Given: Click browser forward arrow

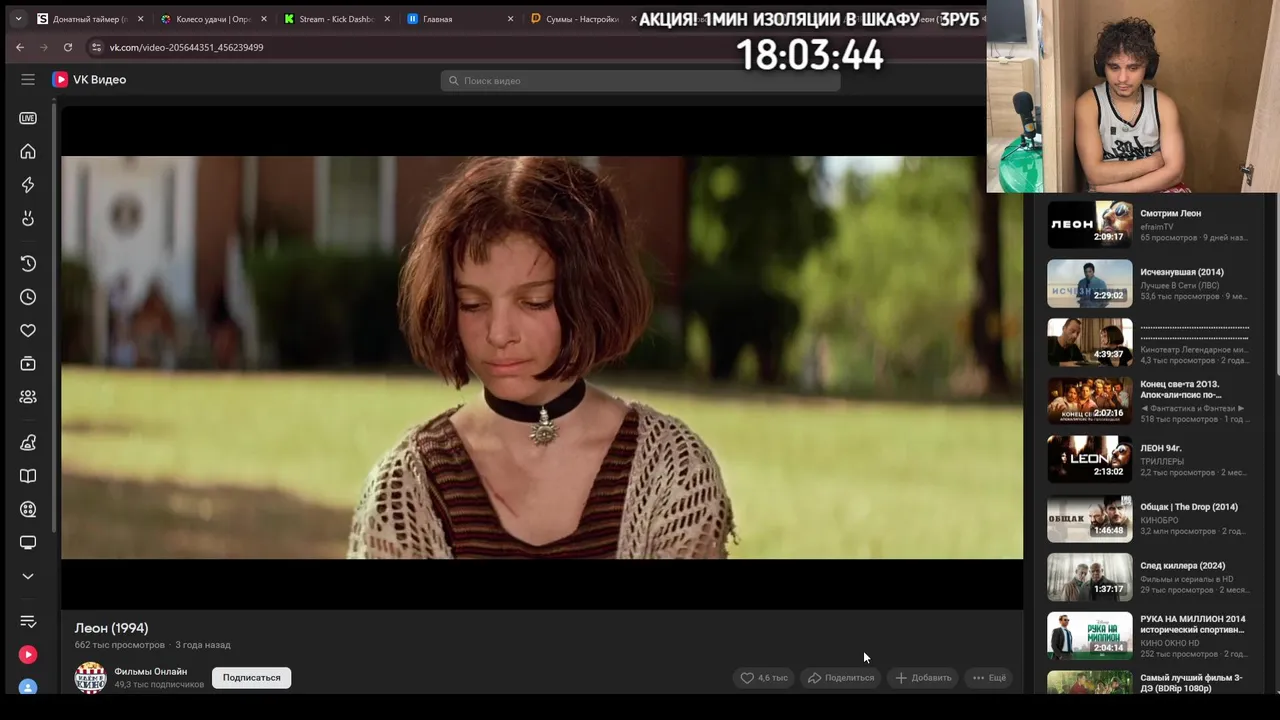Looking at the screenshot, I should tap(44, 47).
